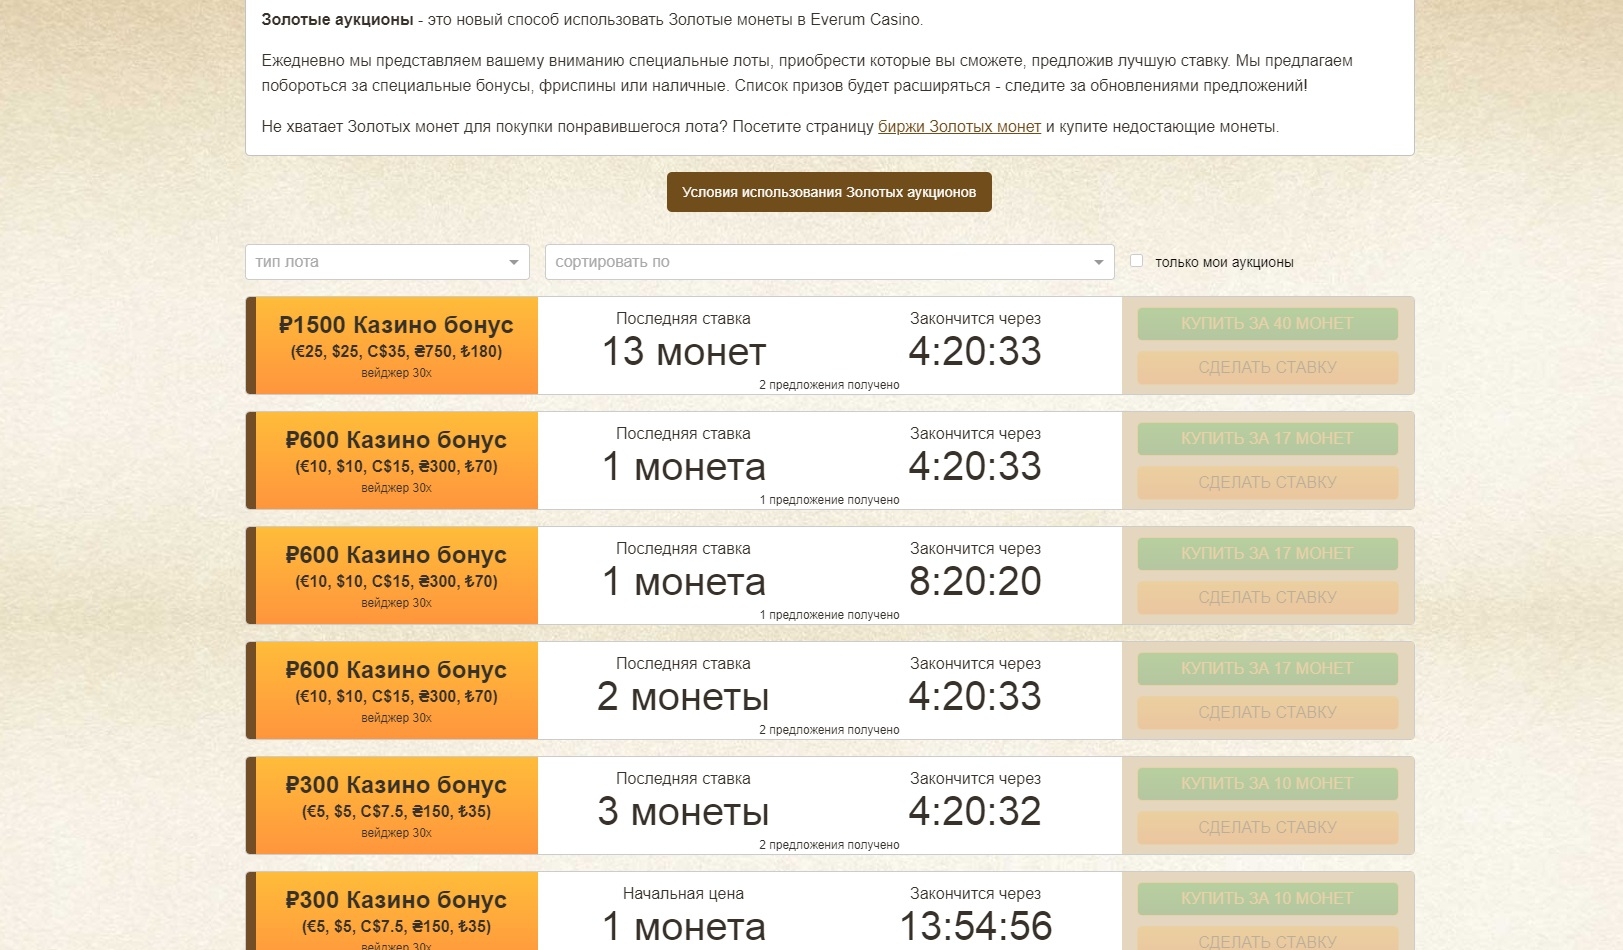
Task: Place a bid on lot ending in 8:20:20
Action: pos(1267,597)
